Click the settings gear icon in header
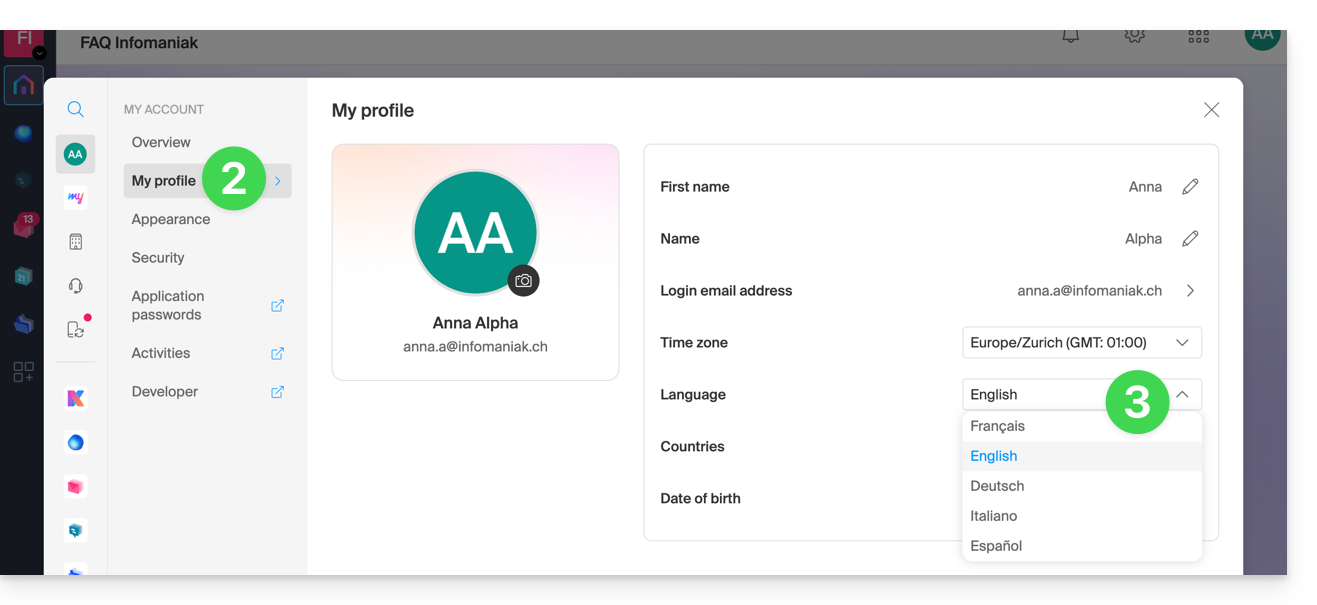 coord(1134,36)
